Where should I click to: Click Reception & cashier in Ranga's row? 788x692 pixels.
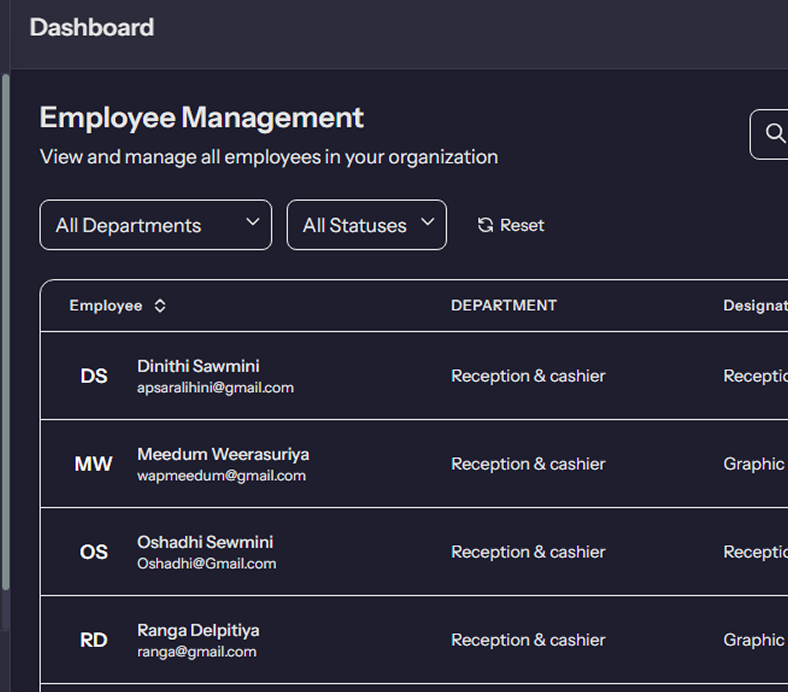click(x=528, y=640)
